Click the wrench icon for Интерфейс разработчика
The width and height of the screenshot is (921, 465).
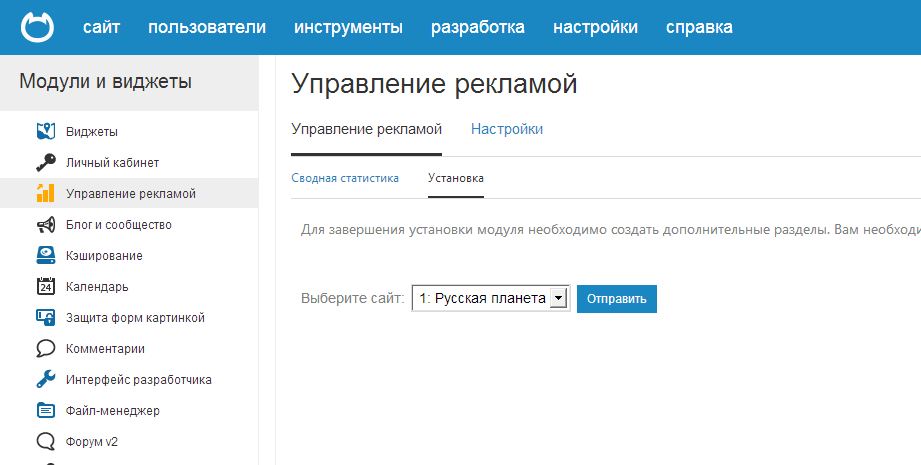click(46, 379)
